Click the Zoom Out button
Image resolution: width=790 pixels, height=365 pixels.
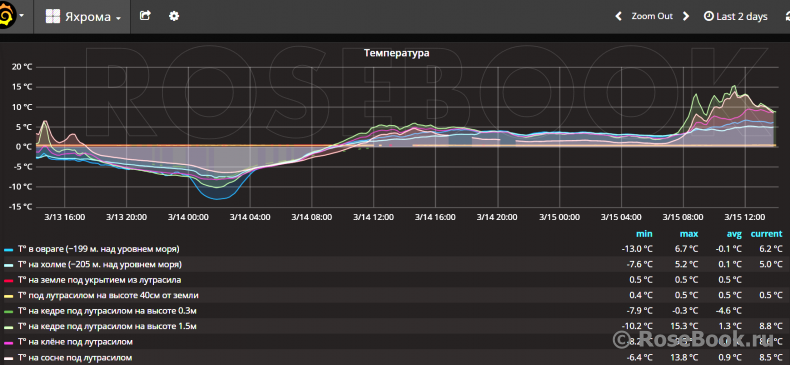click(x=652, y=17)
